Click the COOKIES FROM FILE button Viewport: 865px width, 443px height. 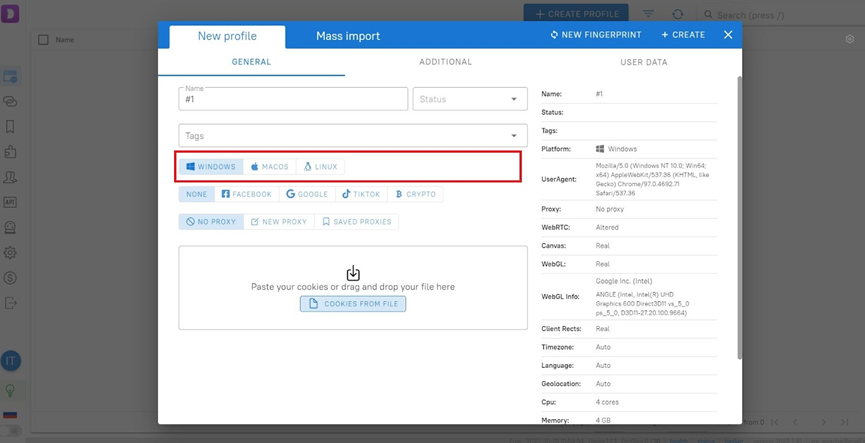coord(353,304)
